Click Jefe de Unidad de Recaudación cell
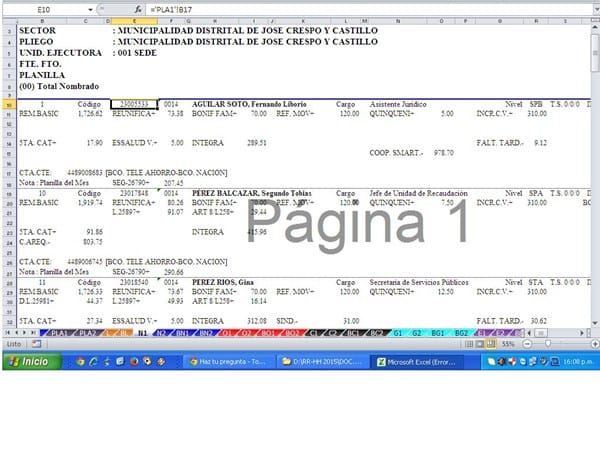 (418, 193)
